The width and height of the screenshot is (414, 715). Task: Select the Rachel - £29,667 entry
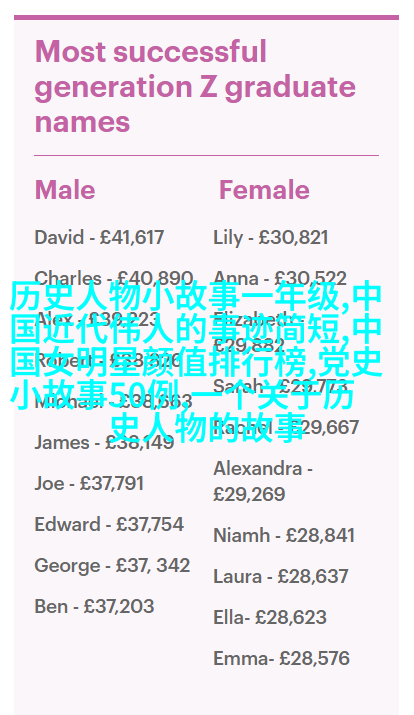[x=286, y=428]
